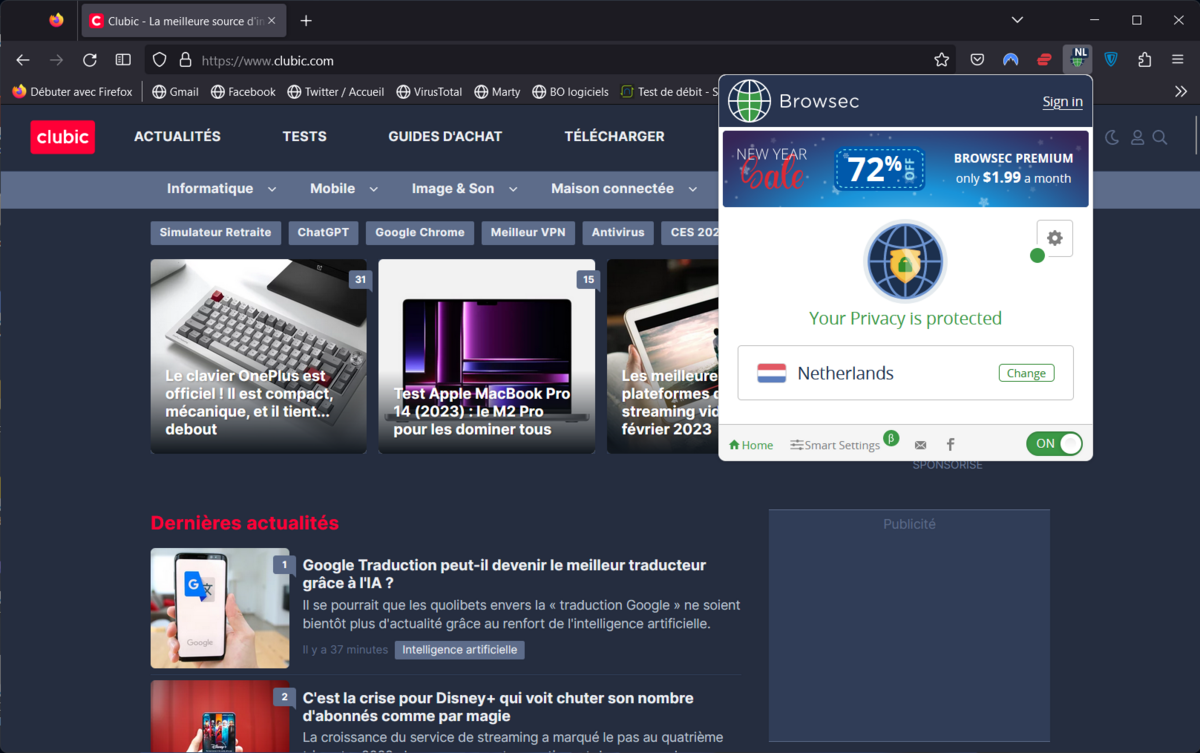Open Gmail bookmark
The height and width of the screenshot is (753, 1200).
tap(176, 91)
